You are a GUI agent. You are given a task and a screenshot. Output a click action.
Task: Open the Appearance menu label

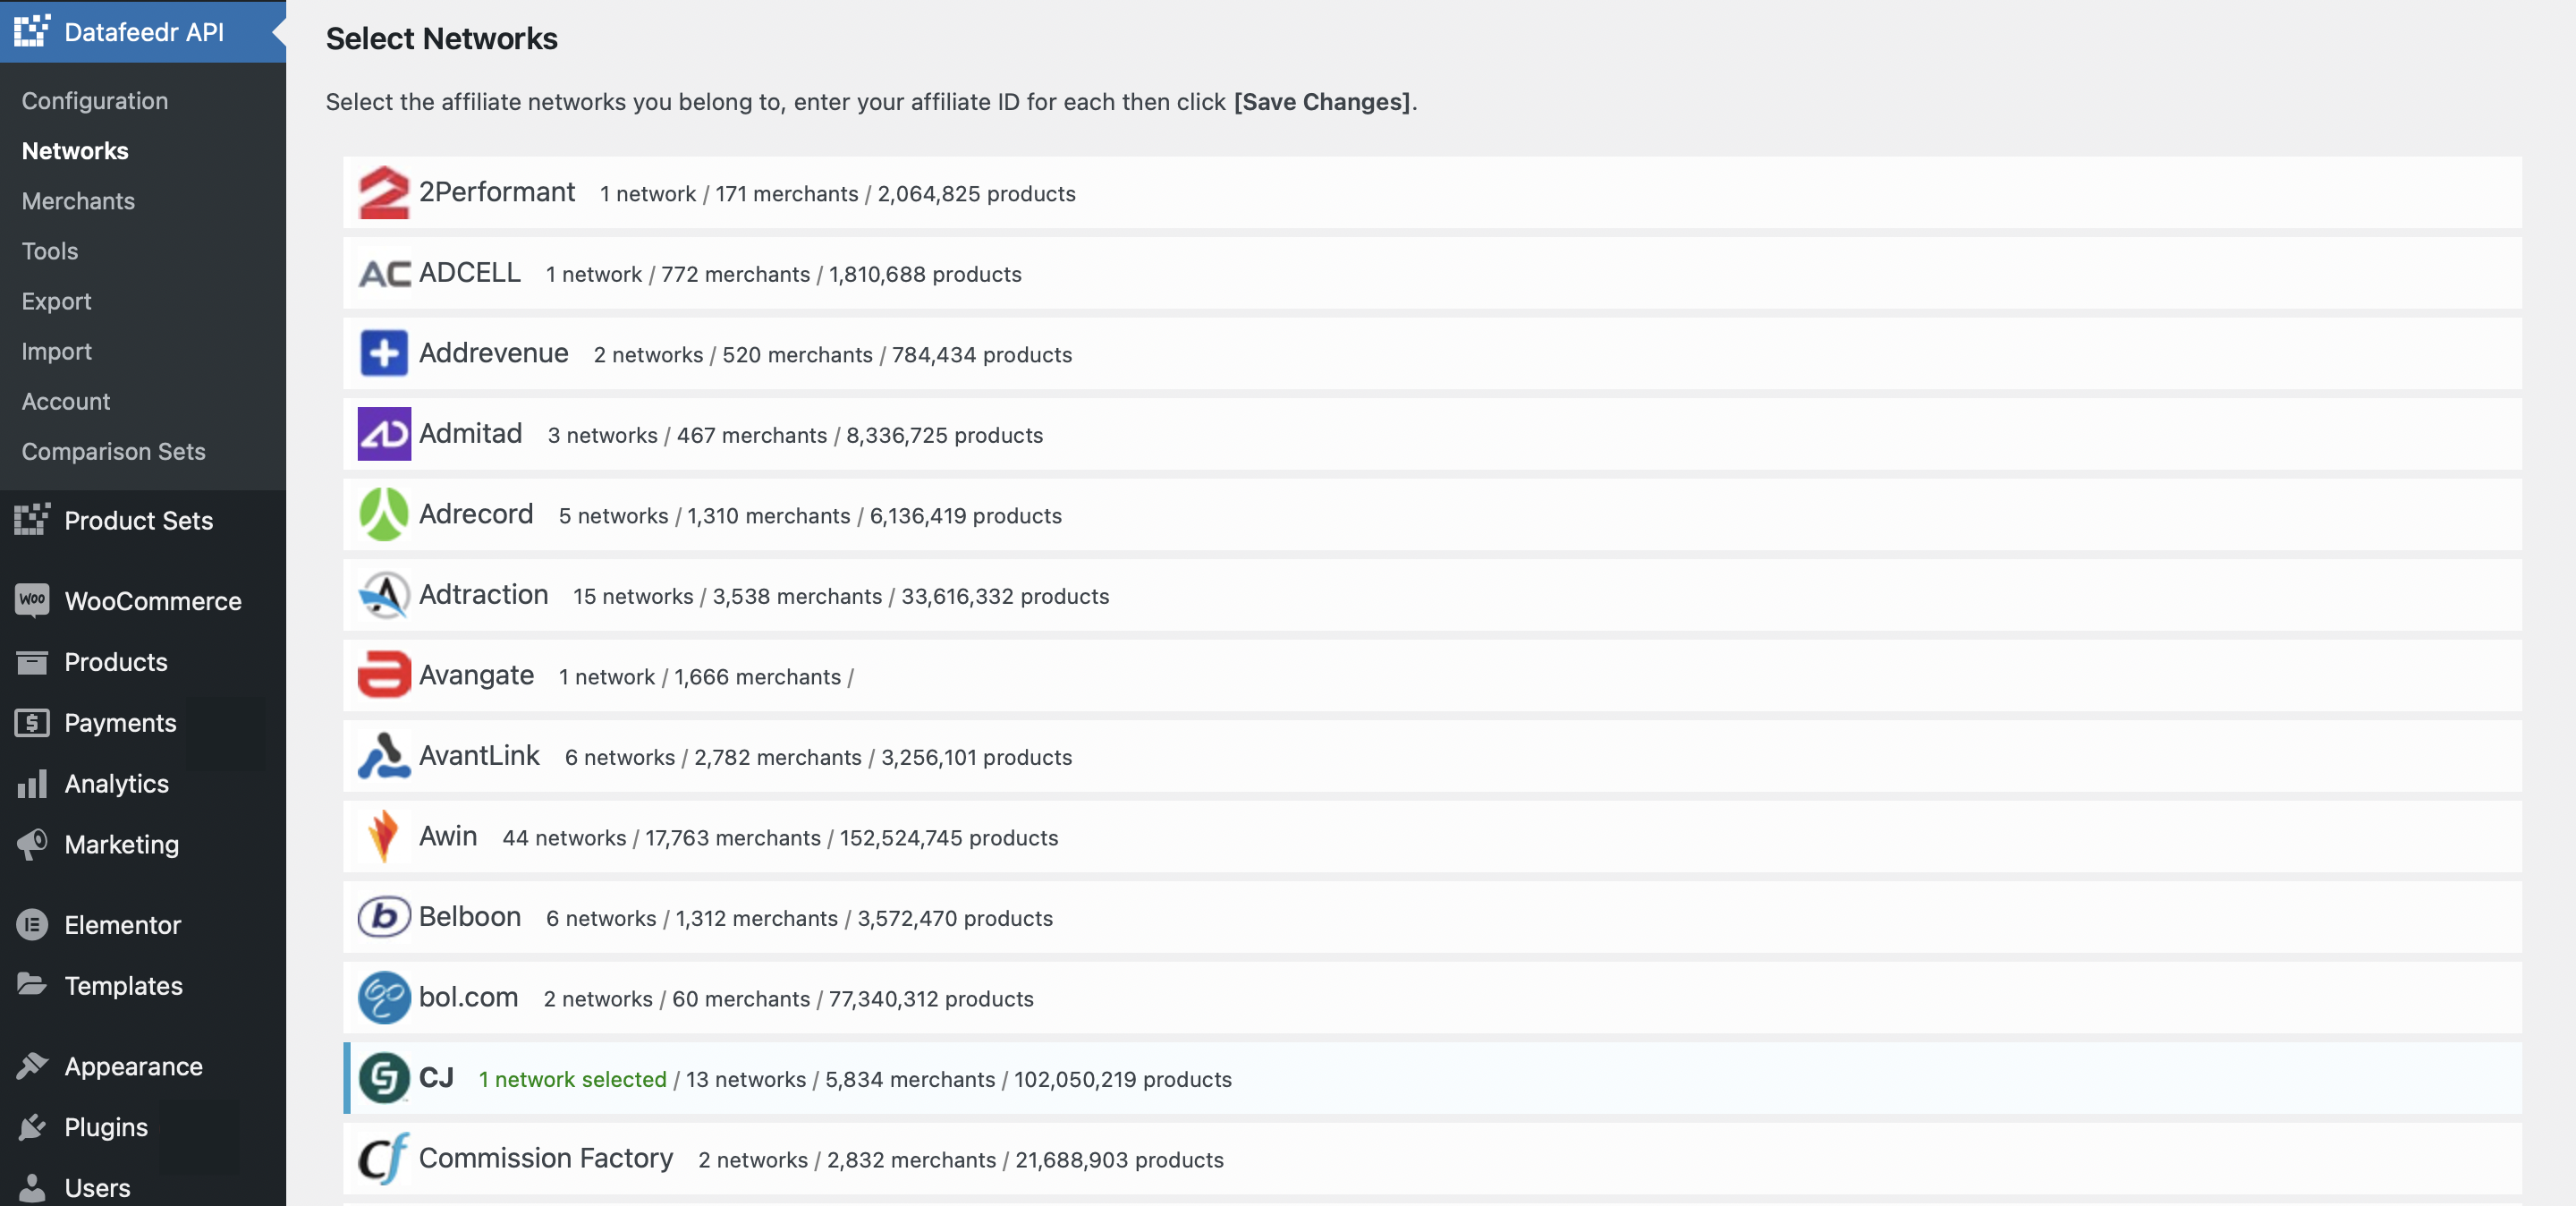133,1066
